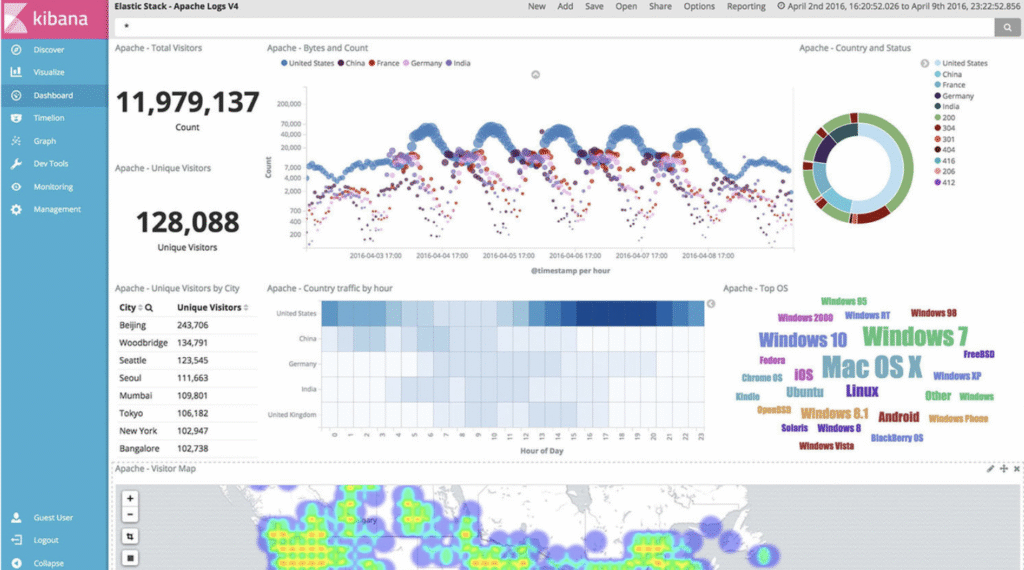
Task: Open the Graph icon in sidebar
Action: click(16, 141)
